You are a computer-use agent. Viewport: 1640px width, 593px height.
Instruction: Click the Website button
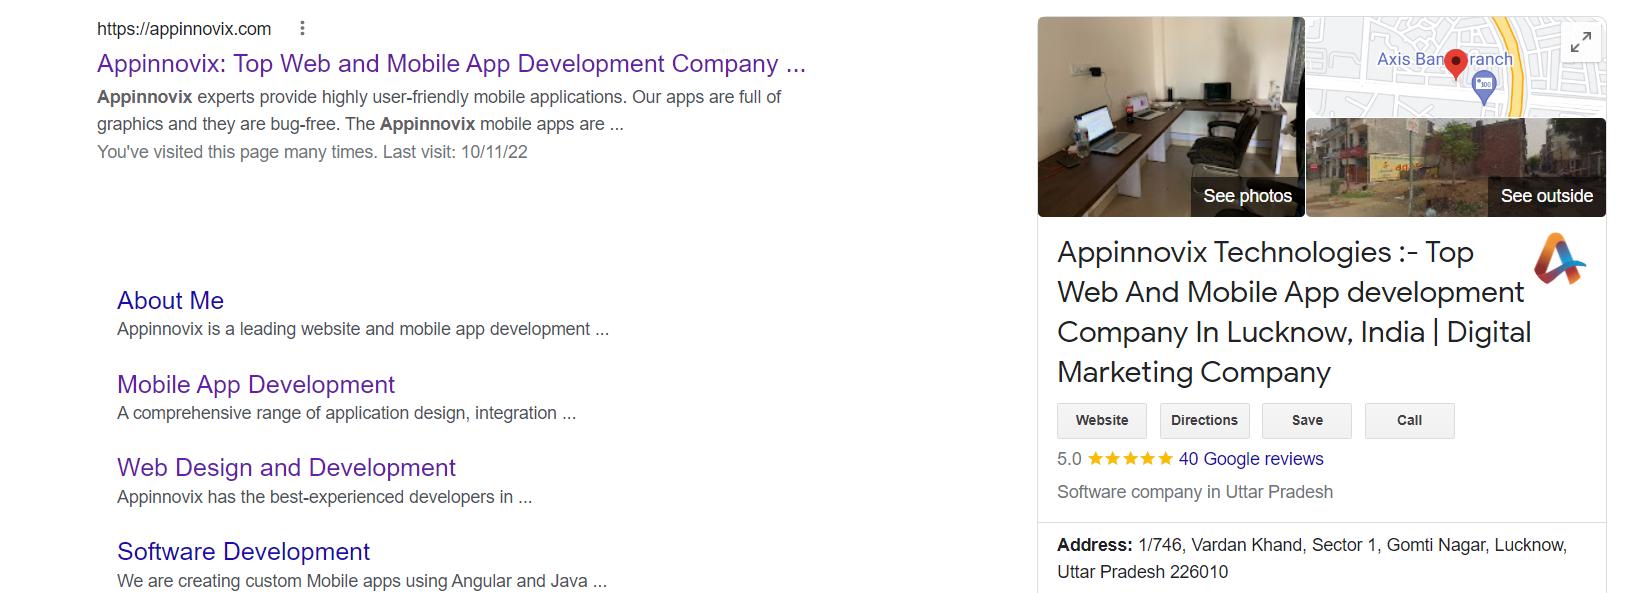pyautogui.click(x=1102, y=421)
